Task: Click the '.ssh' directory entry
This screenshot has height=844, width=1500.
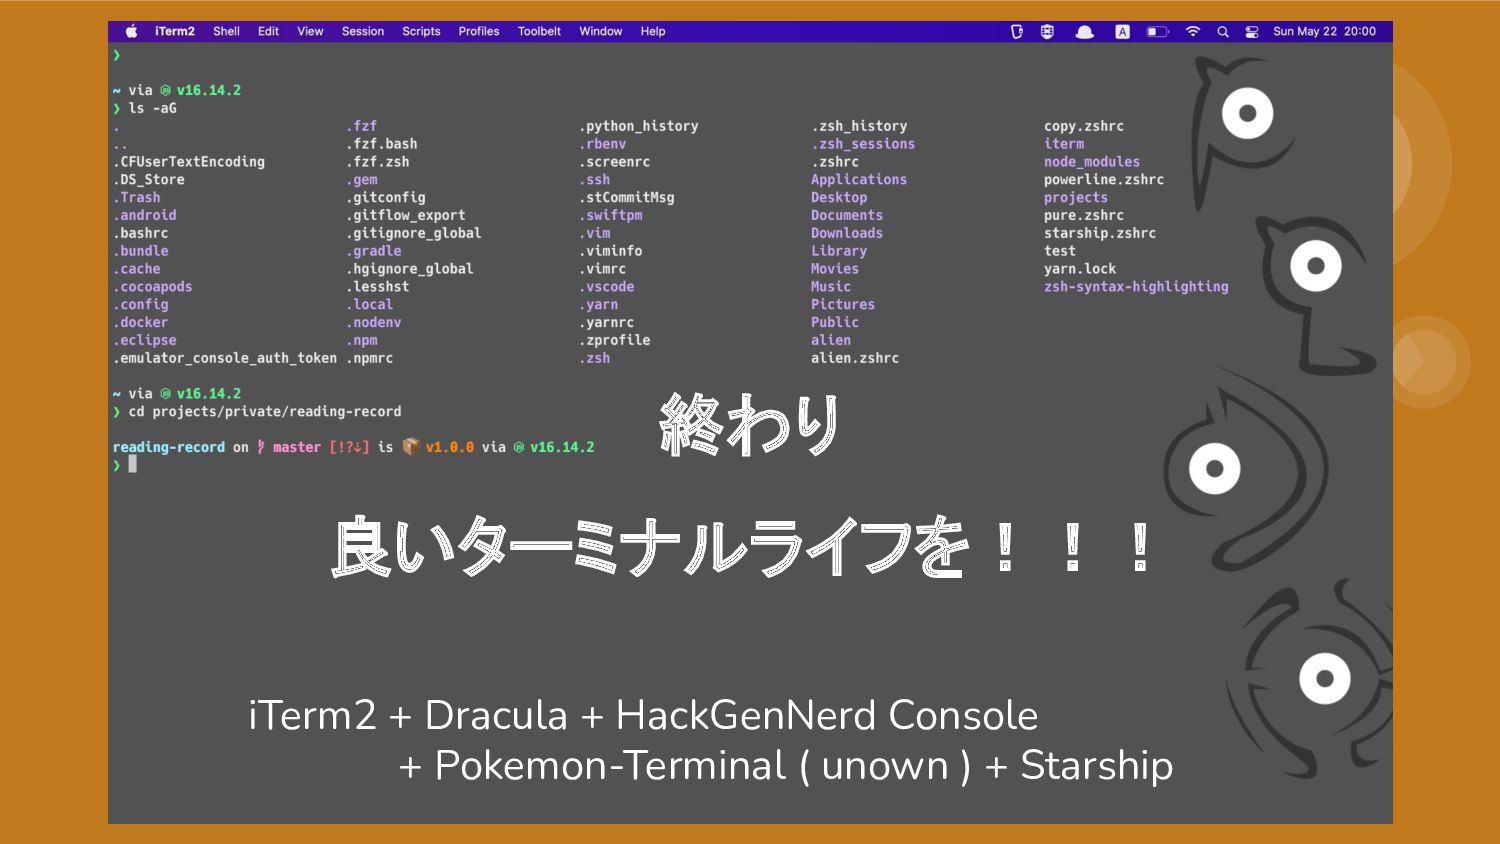Action: 595,180
